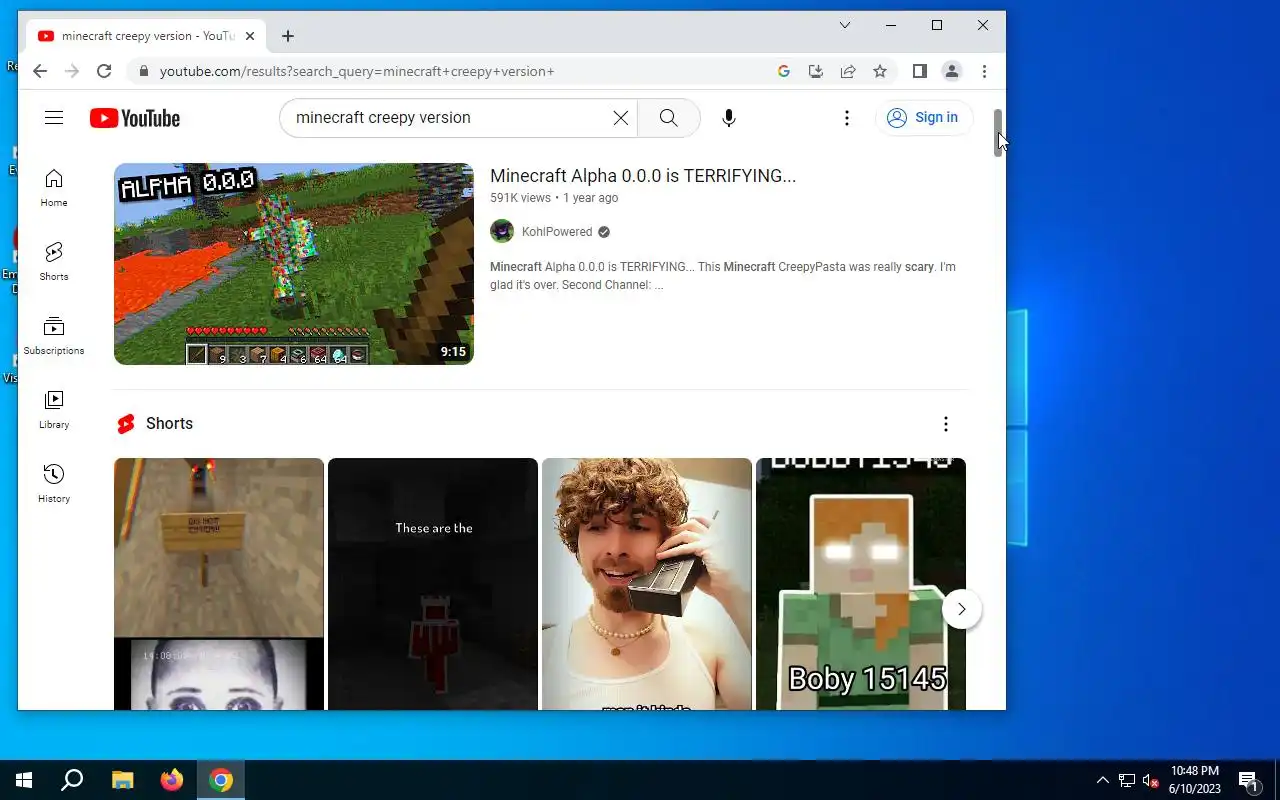Open YouTube settings three-dot menu
1280x800 pixels.
(x=847, y=118)
